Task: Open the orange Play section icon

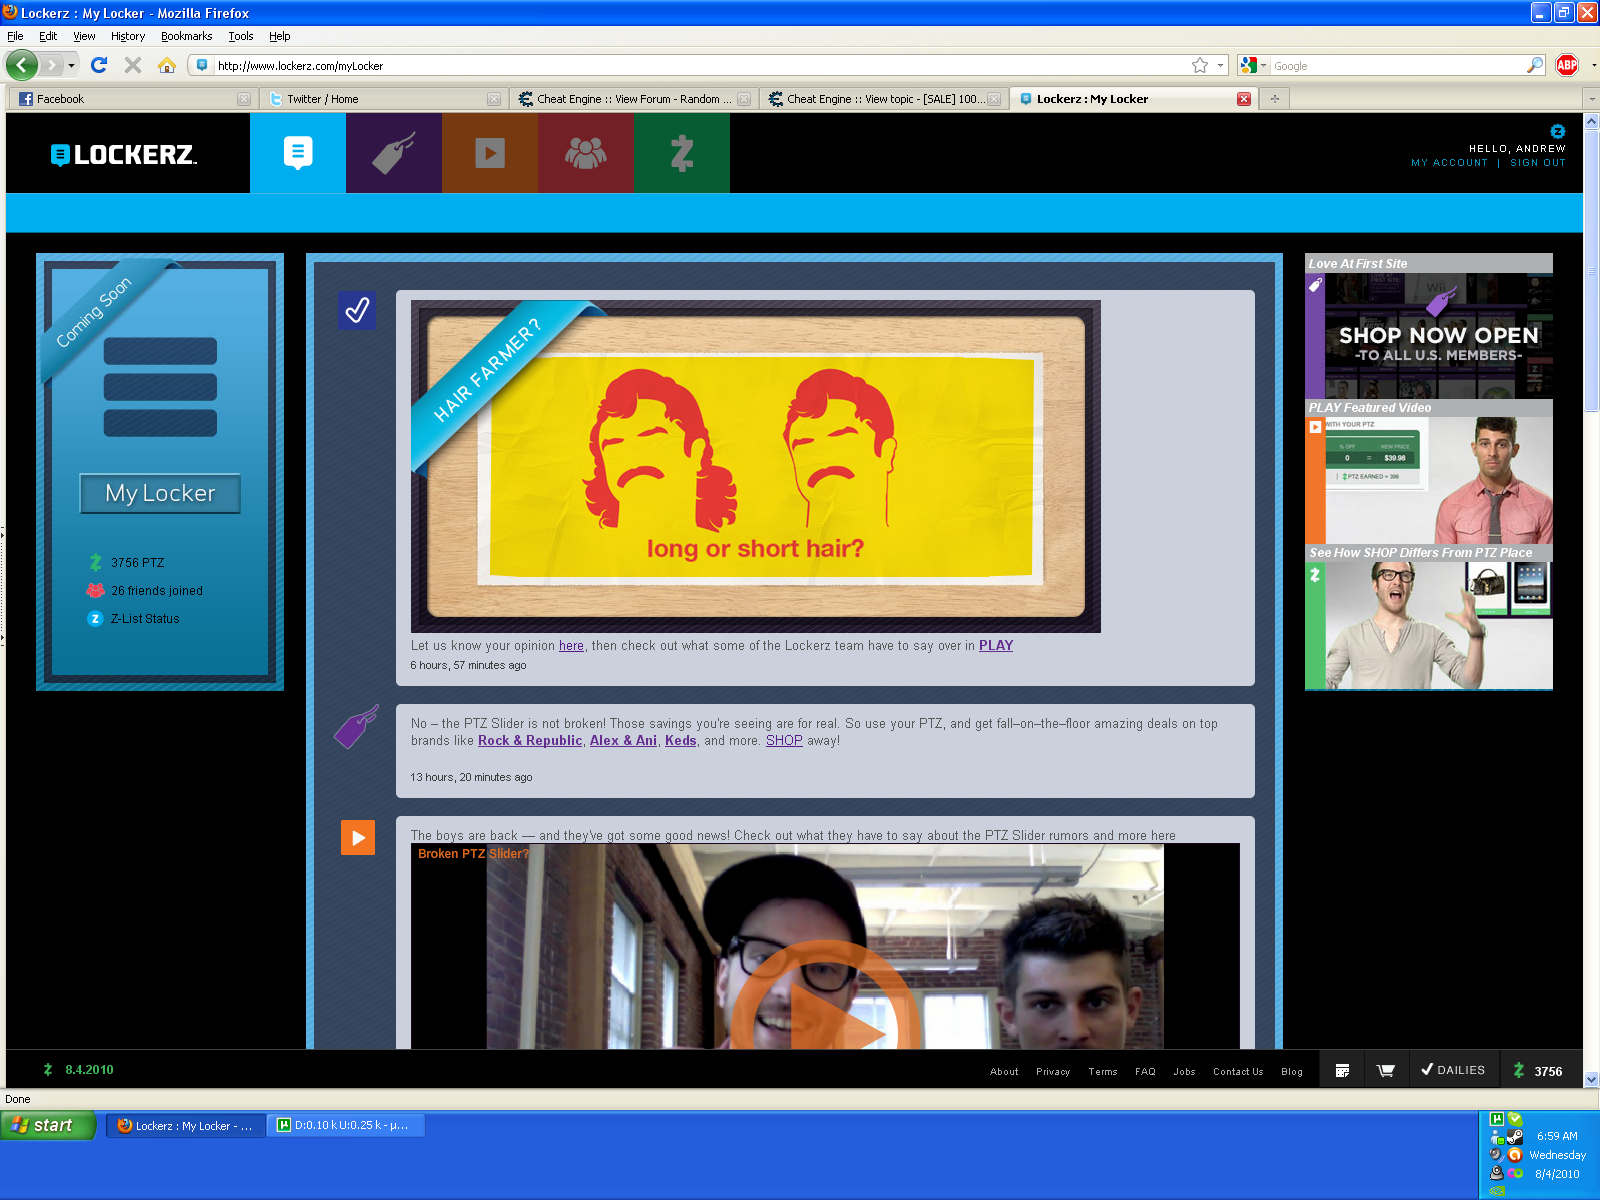Action: (489, 153)
